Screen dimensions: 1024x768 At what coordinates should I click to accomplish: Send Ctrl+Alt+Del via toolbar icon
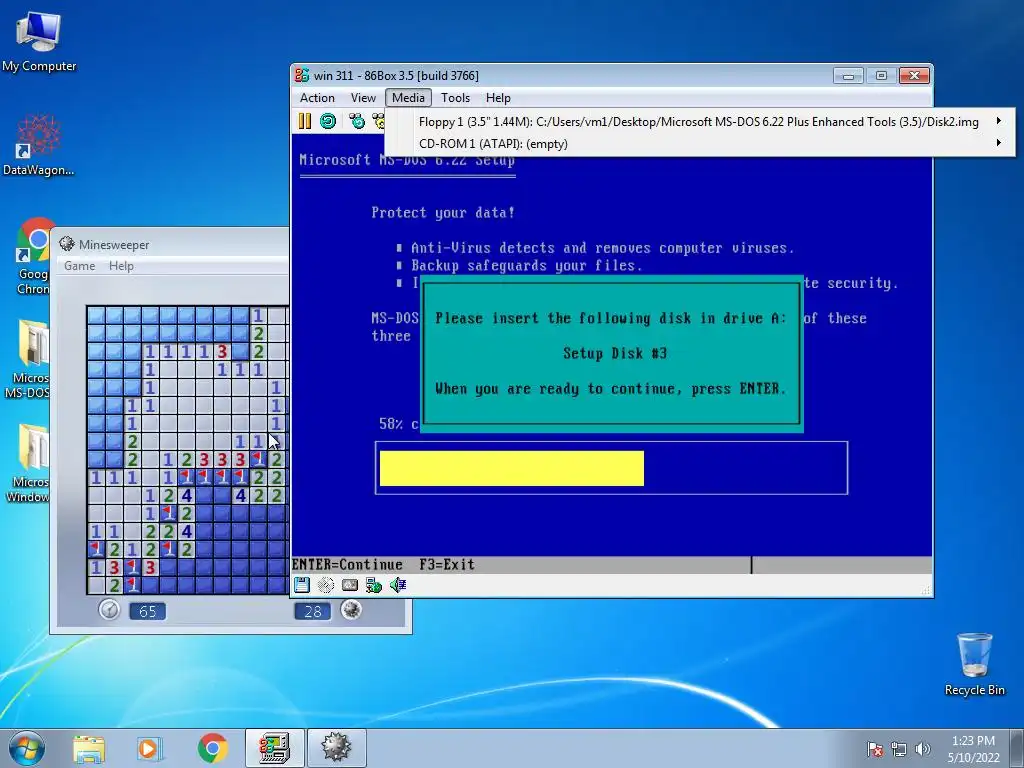(x=357, y=121)
